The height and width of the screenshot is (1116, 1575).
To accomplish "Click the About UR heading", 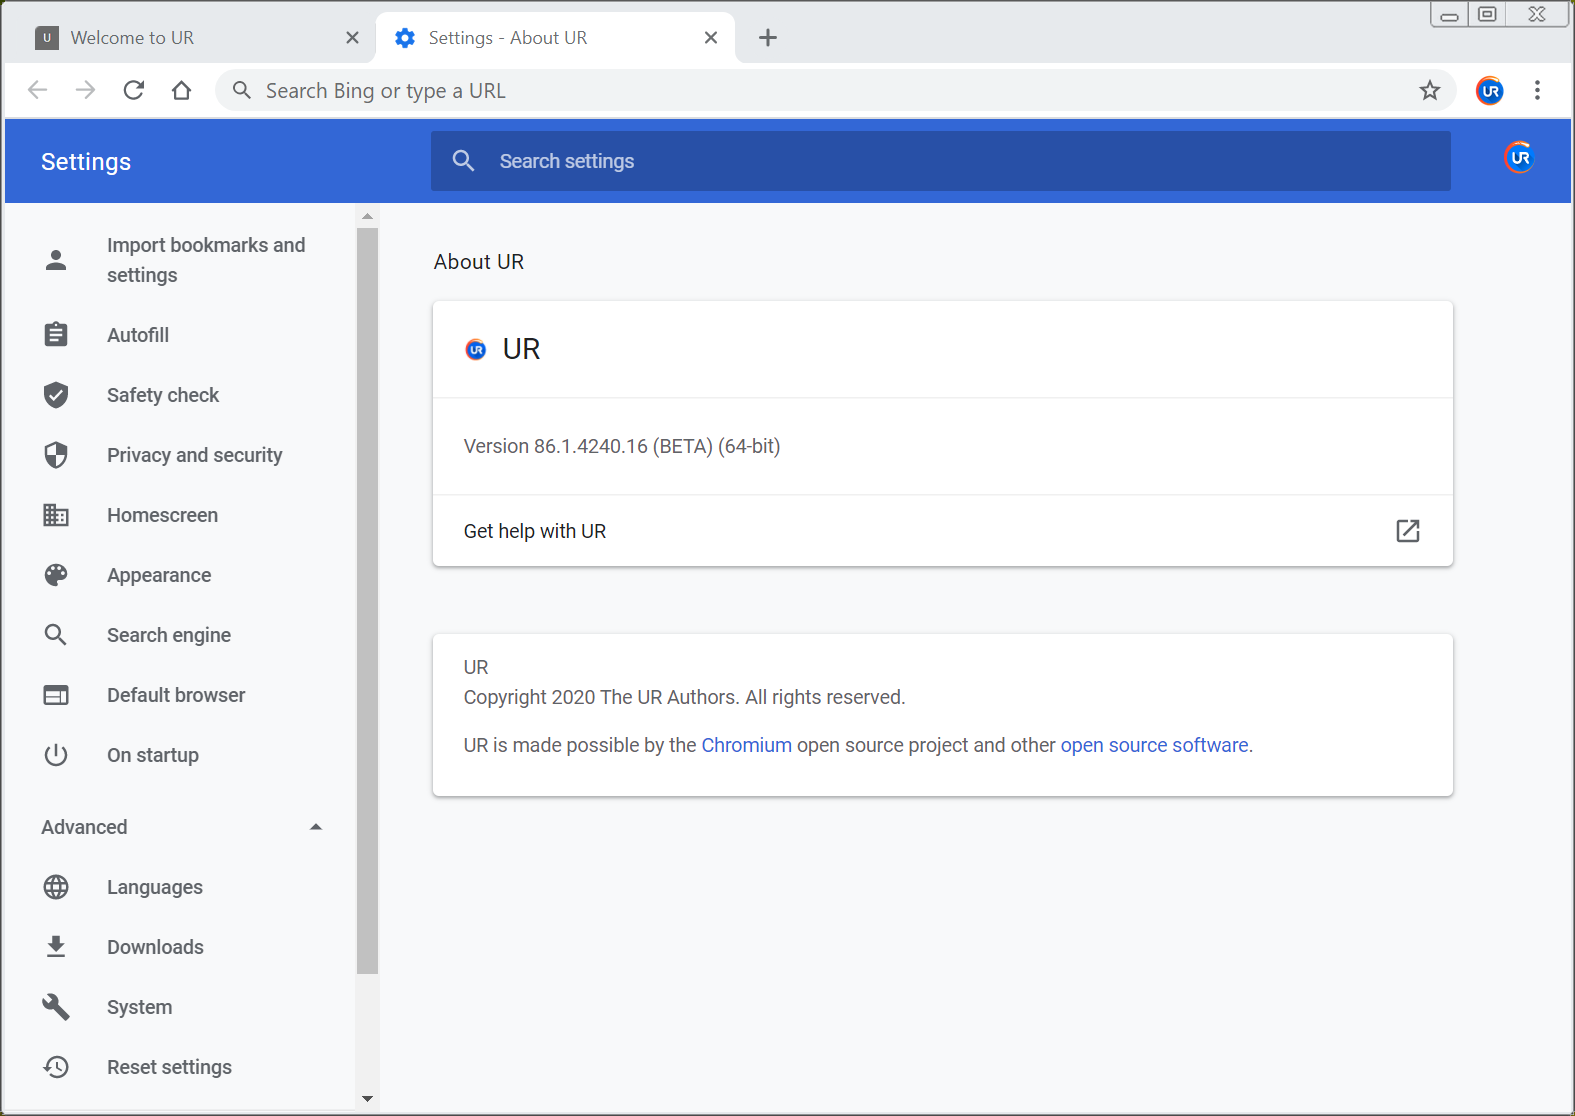I will 478,261.
